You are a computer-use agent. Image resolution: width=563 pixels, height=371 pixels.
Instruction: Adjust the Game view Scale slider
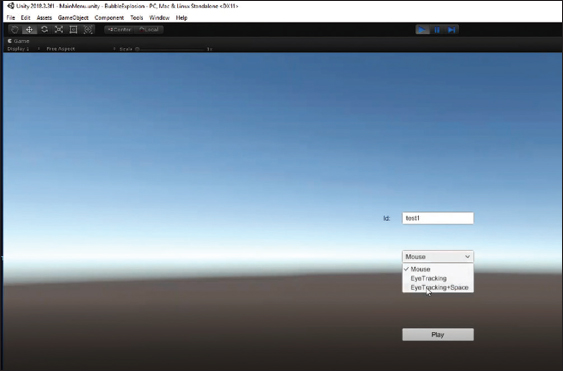[x=172, y=49]
